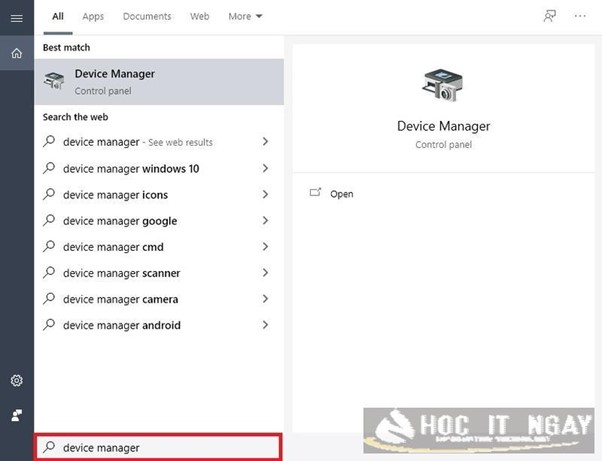Expand arrow for 'device manager - See web results'

pyautogui.click(x=265, y=142)
